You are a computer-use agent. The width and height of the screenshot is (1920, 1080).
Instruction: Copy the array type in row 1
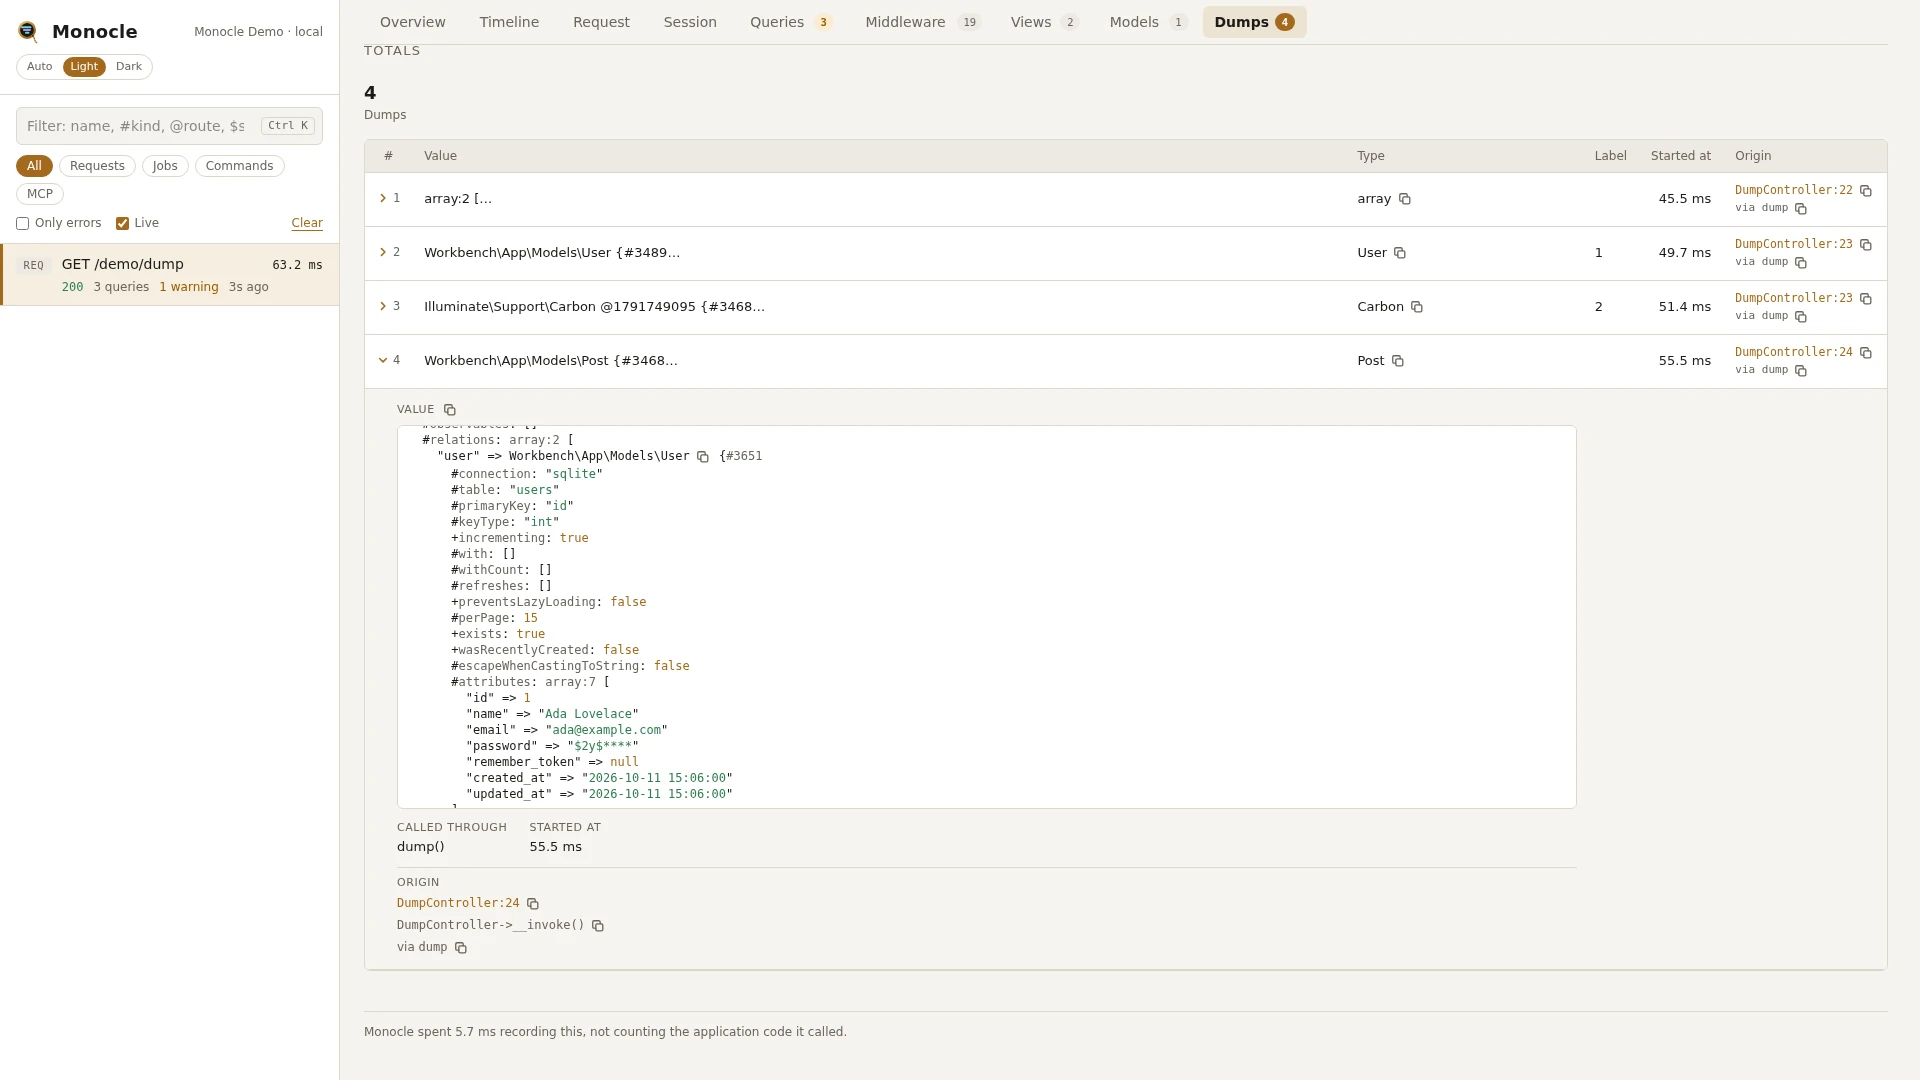[x=1405, y=199]
